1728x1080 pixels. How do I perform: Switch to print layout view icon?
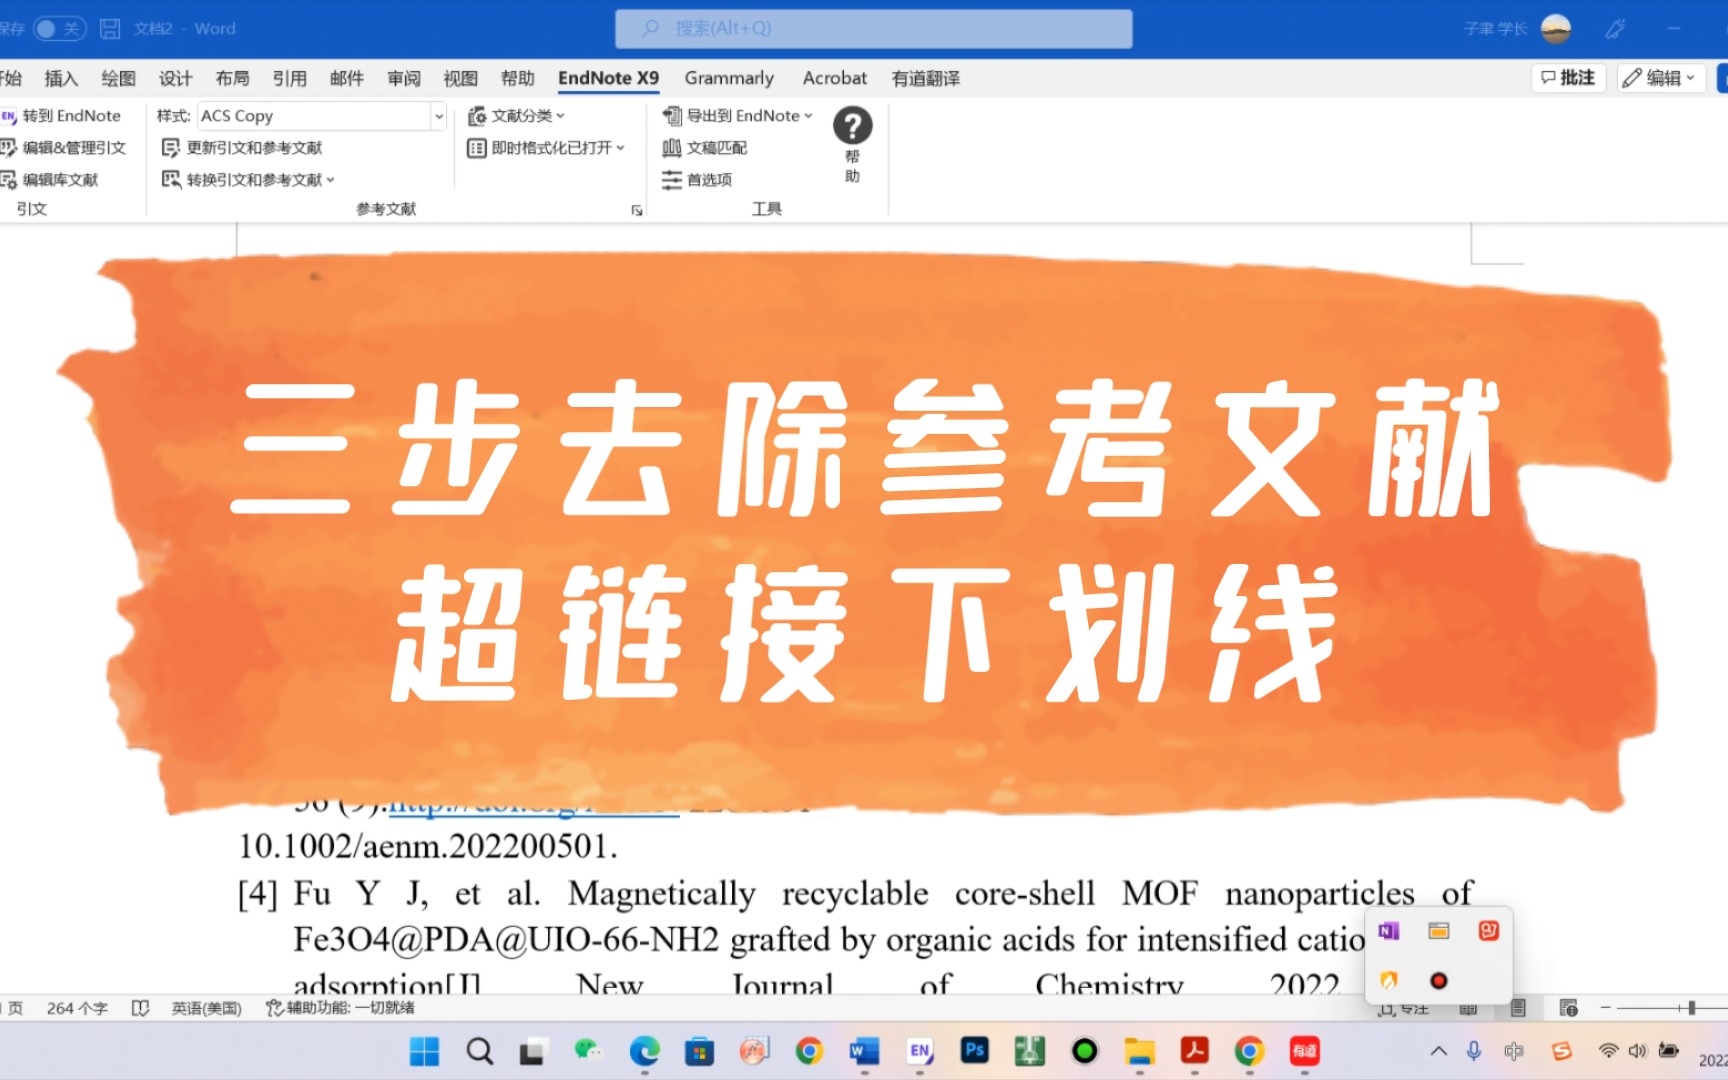point(1518,1008)
